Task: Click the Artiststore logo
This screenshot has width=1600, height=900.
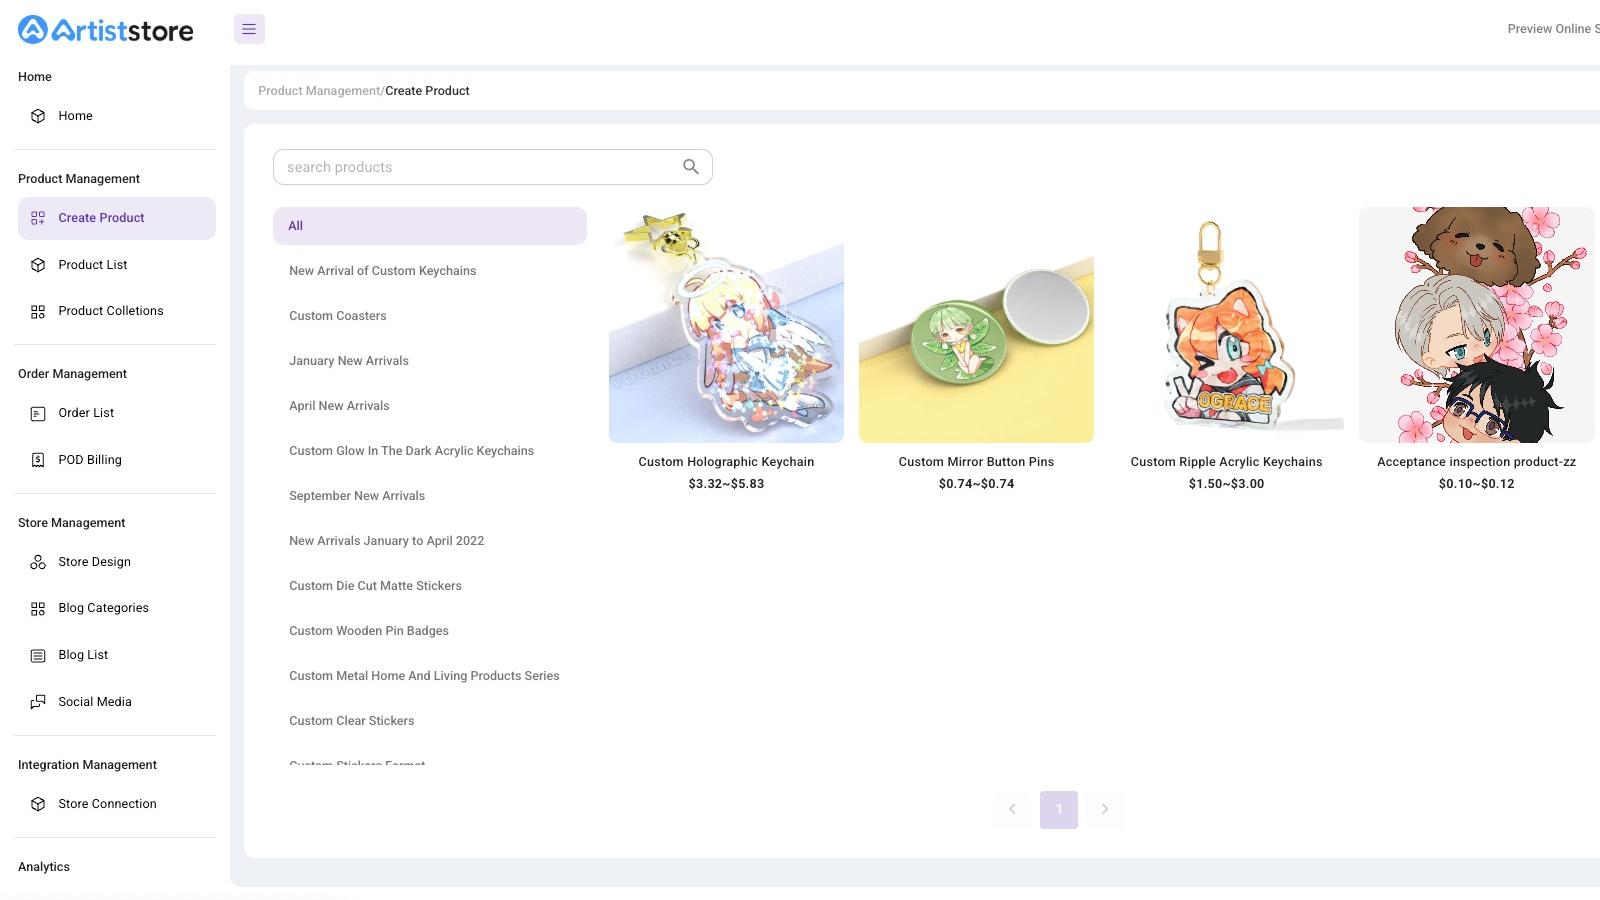Action: pyautogui.click(x=105, y=29)
